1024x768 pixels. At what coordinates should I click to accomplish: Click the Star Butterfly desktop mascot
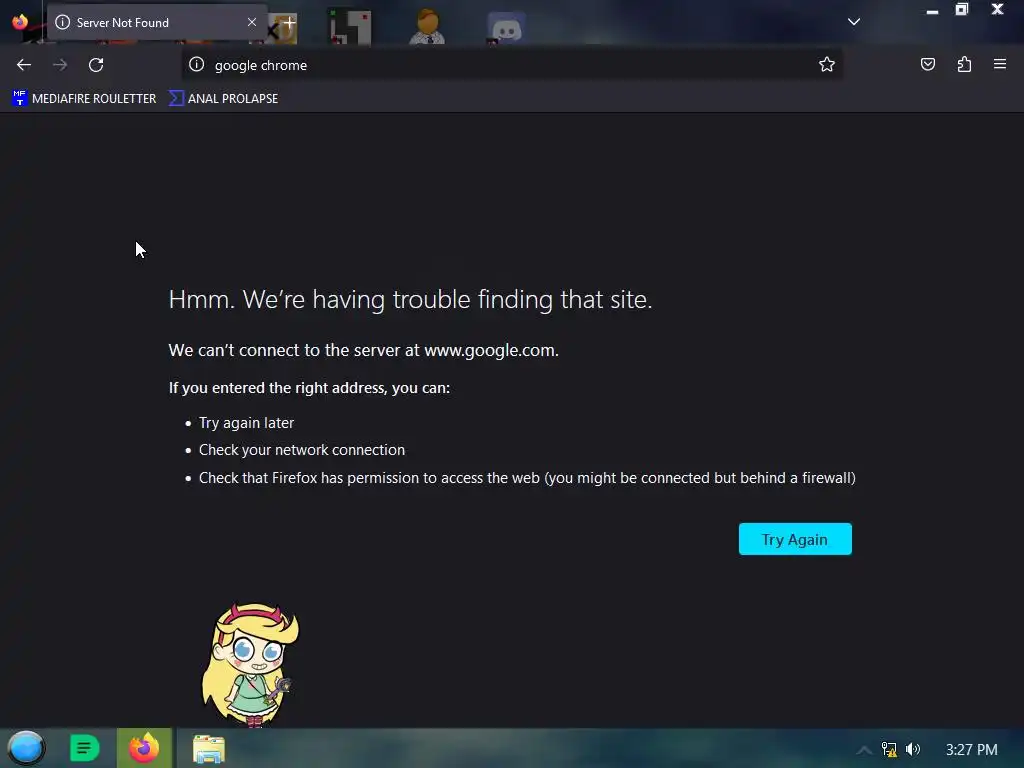[251, 664]
